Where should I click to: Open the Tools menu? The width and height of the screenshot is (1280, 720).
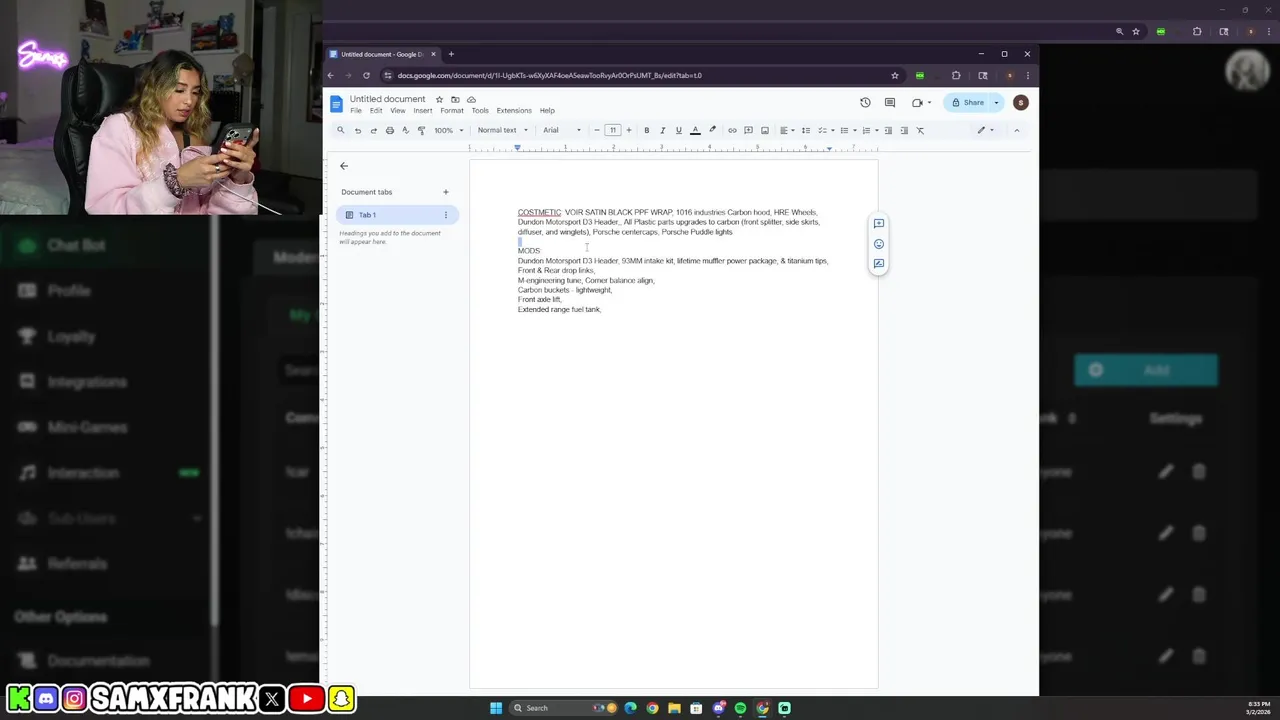tap(480, 111)
